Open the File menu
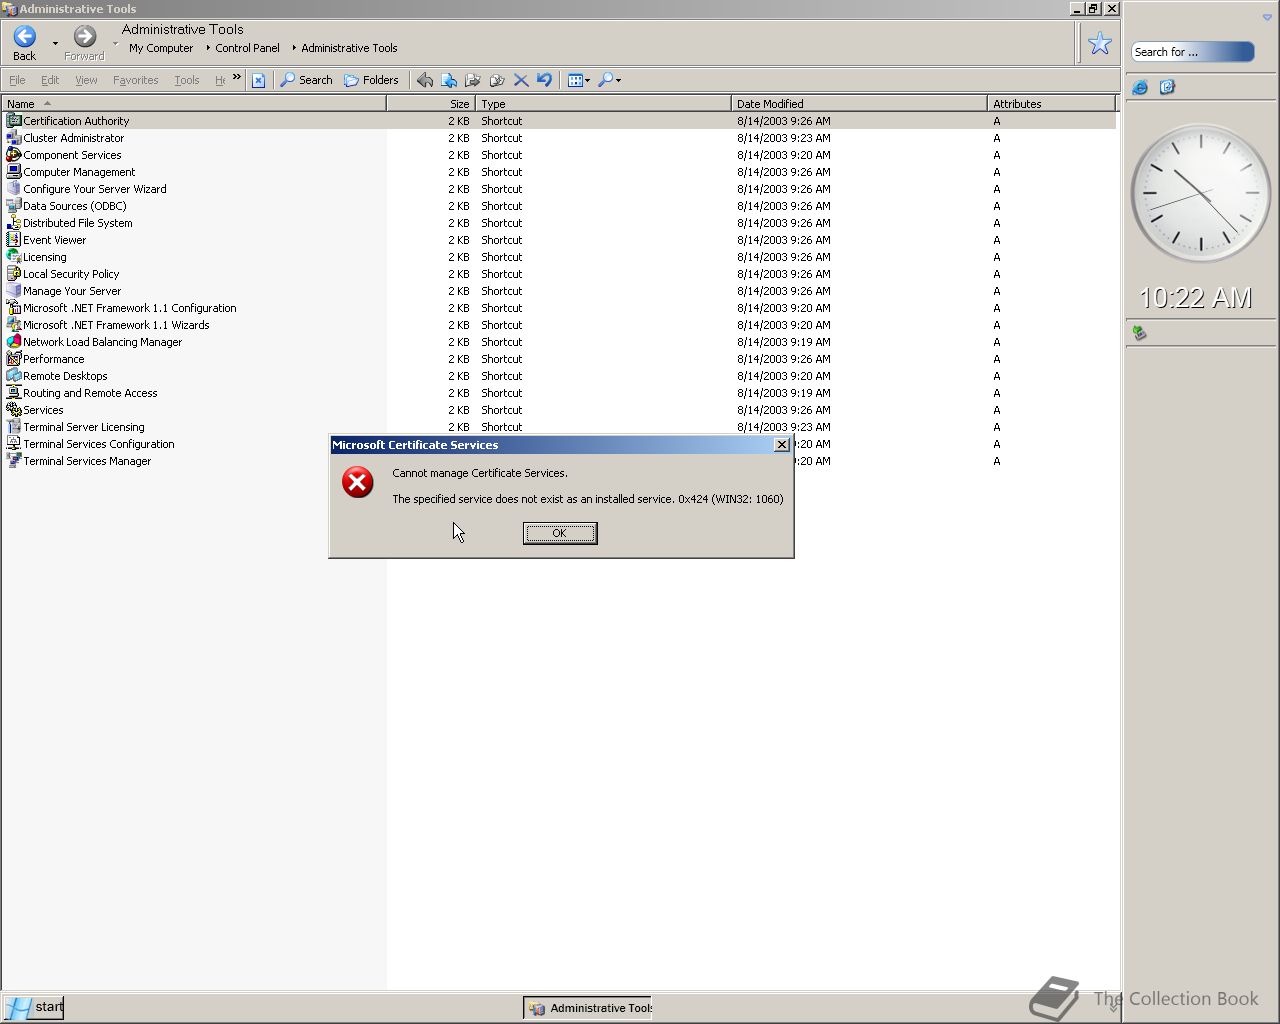This screenshot has width=1280, height=1024. pyautogui.click(x=17, y=80)
